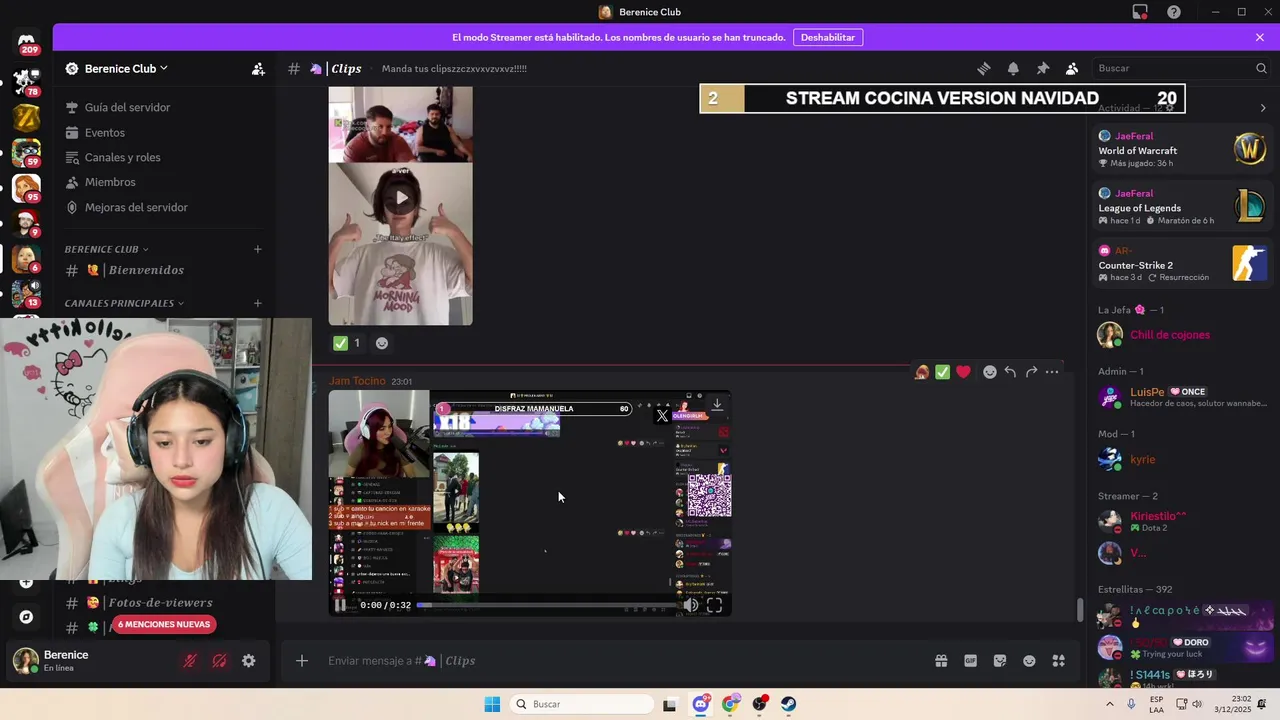Open the golden Z server icon
This screenshot has width=1280, height=720.
coord(26,117)
